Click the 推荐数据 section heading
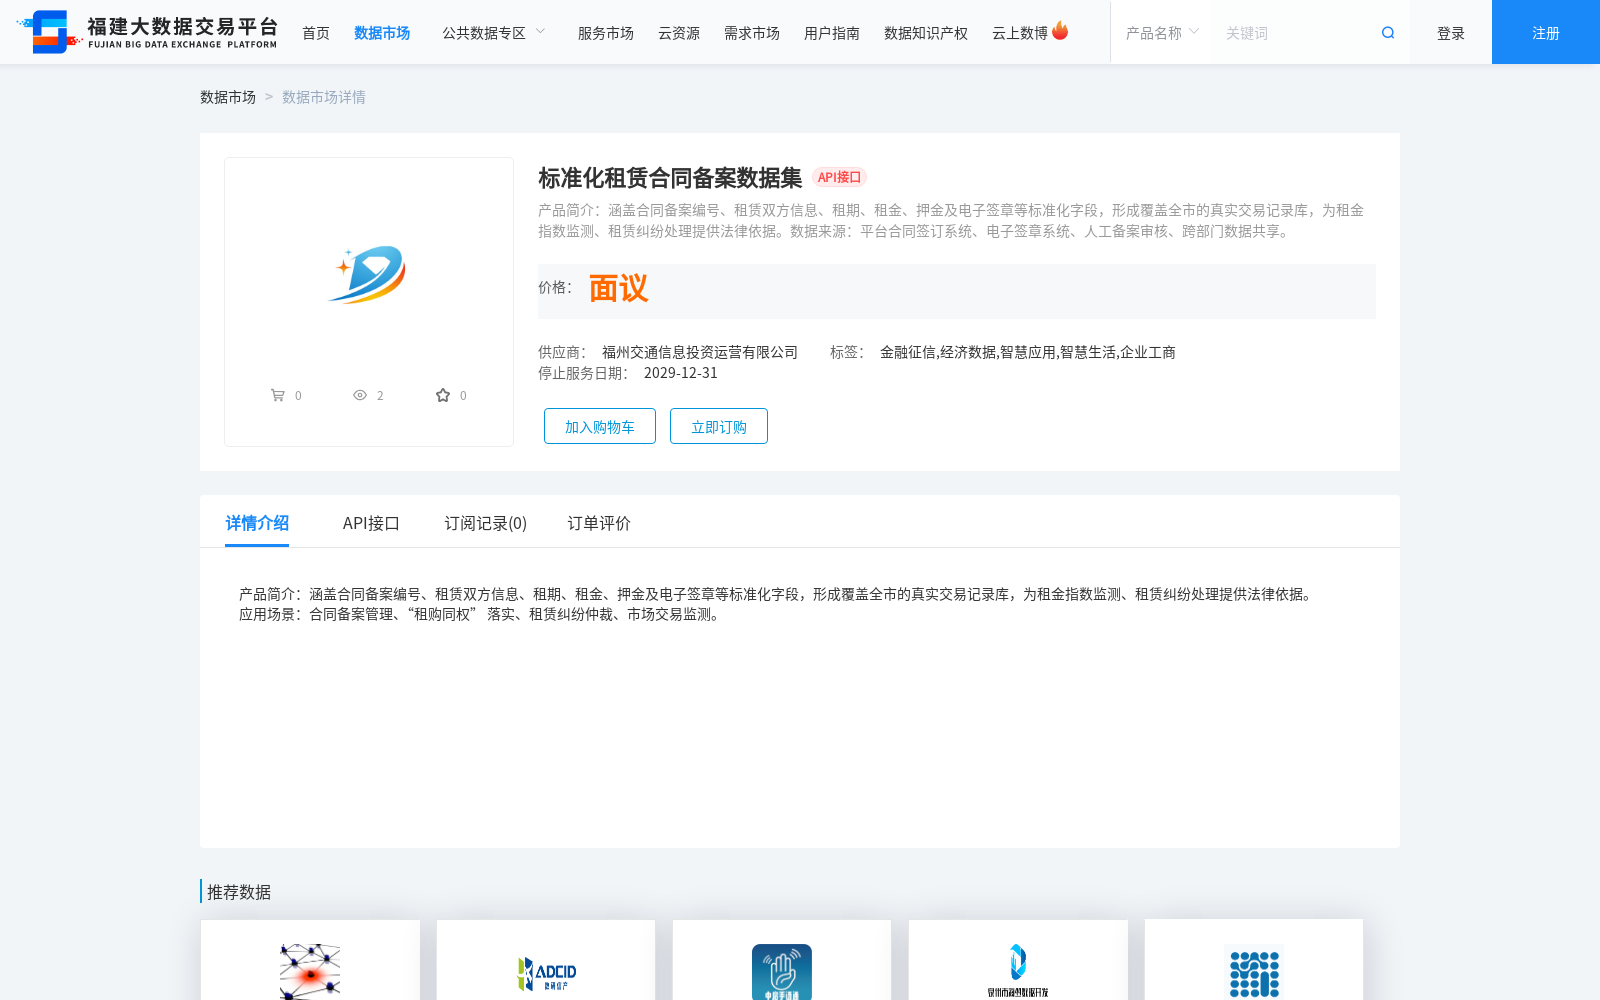1600x1000 pixels. [x=239, y=892]
